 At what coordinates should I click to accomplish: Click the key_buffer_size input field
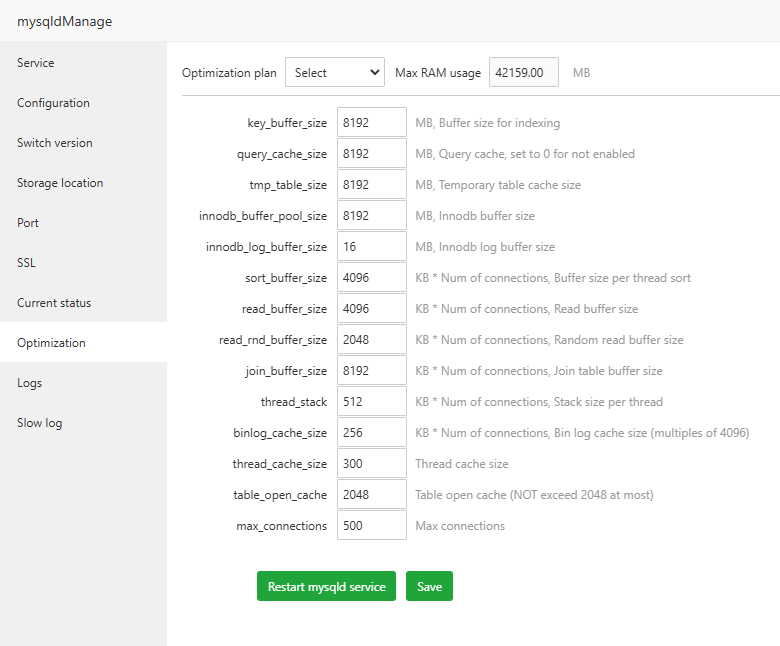click(x=371, y=123)
